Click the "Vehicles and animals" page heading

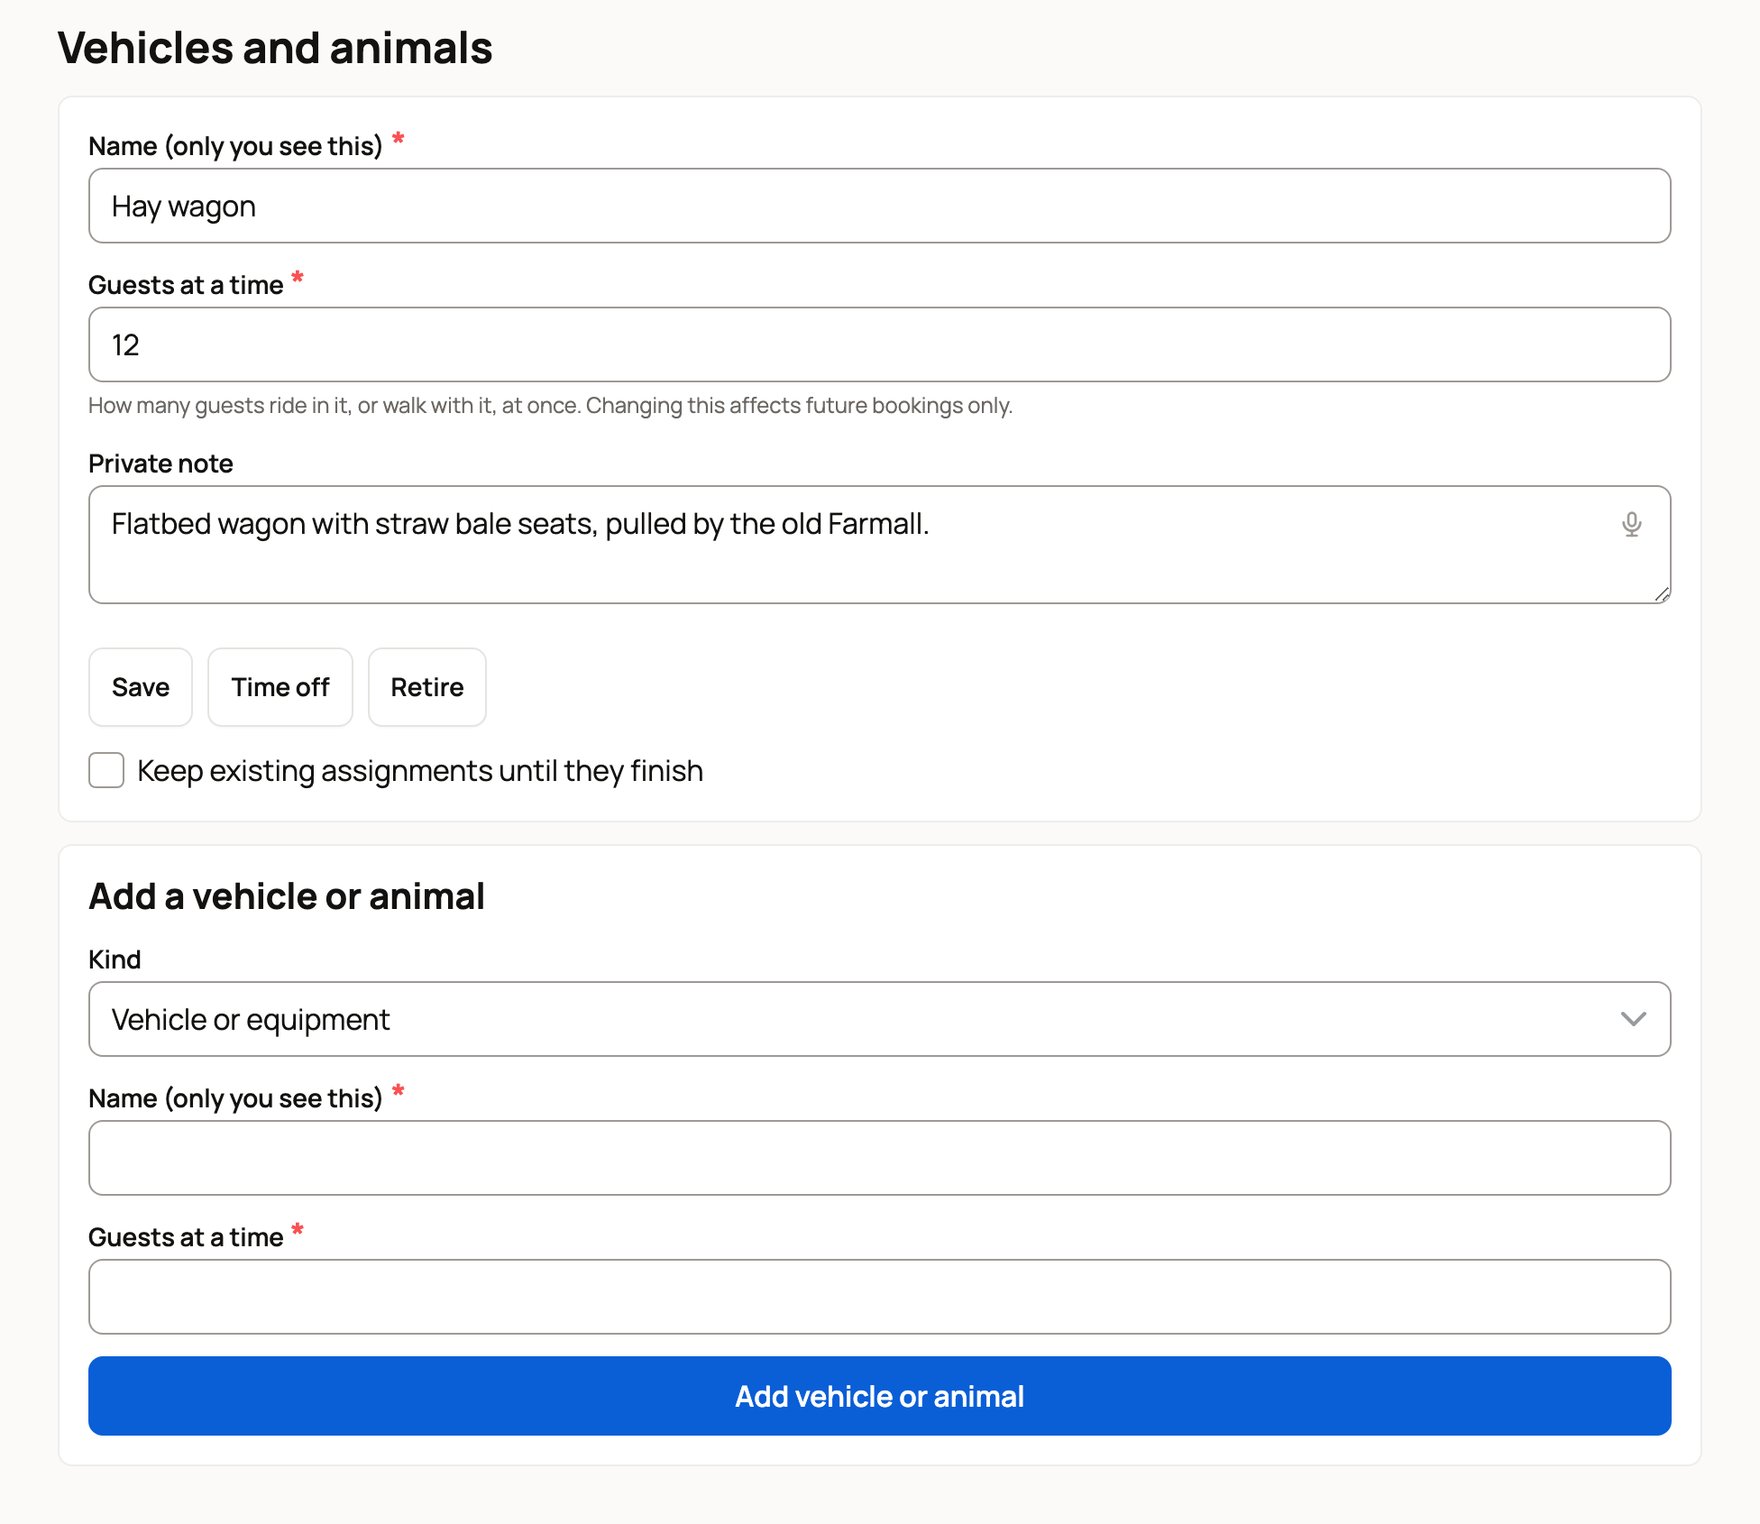coord(275,48)
